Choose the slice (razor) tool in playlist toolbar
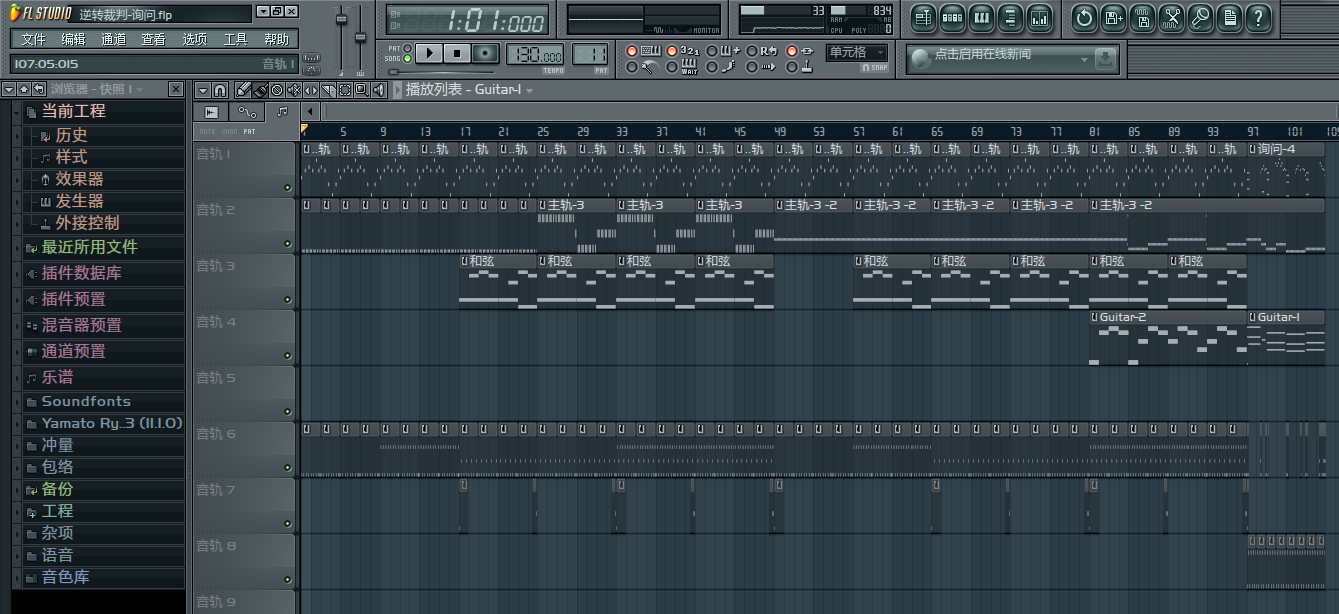This screenshot has width=1339, height=614. [x=327, y=90]
